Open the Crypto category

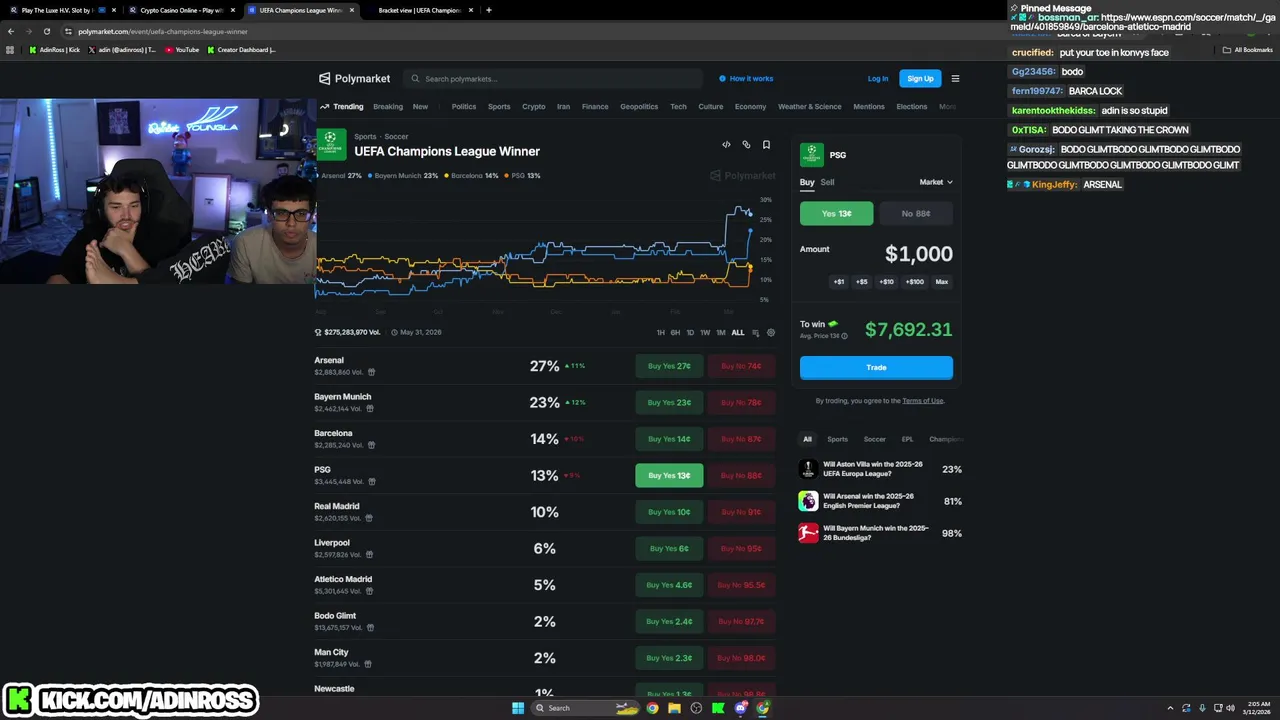(x=534, y=107)
